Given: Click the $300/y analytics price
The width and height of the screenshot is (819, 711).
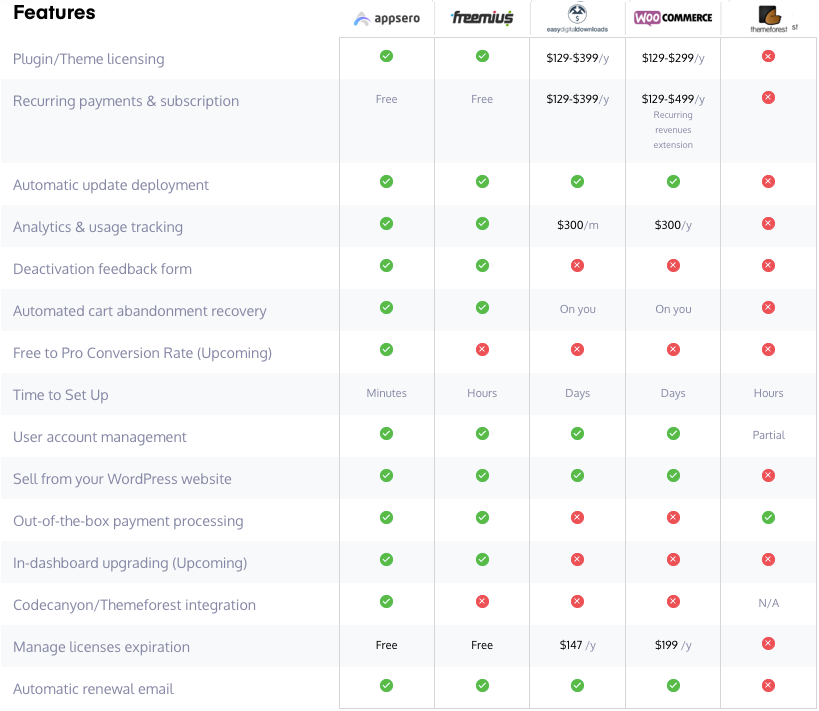Looking at the screenshot, I should [673, 225].
